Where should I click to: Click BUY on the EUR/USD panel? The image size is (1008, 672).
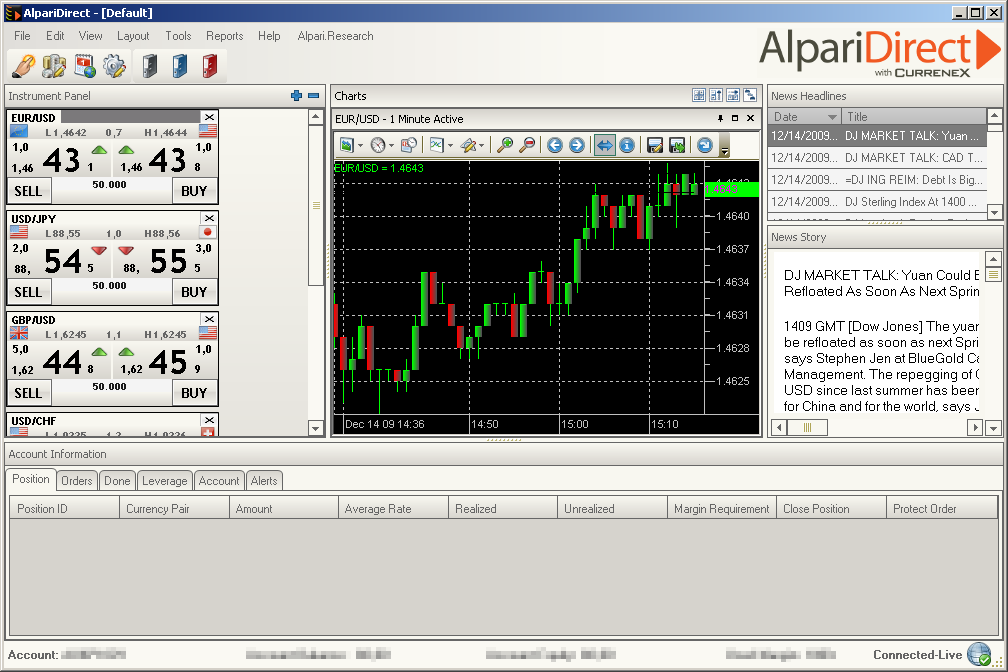[x=194, y=191]
